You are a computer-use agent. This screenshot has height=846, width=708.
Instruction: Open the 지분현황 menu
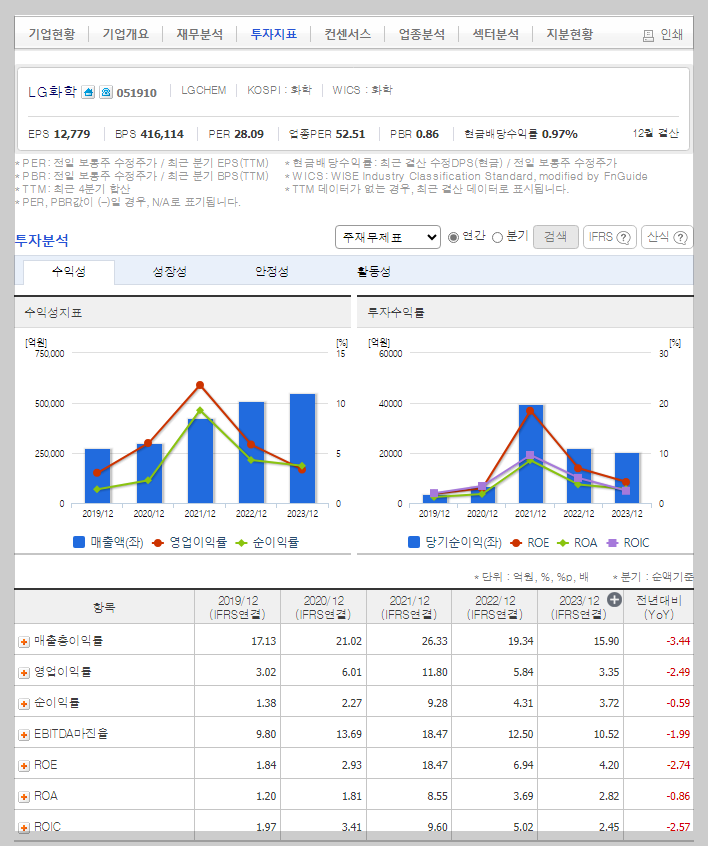click(570, 34)
